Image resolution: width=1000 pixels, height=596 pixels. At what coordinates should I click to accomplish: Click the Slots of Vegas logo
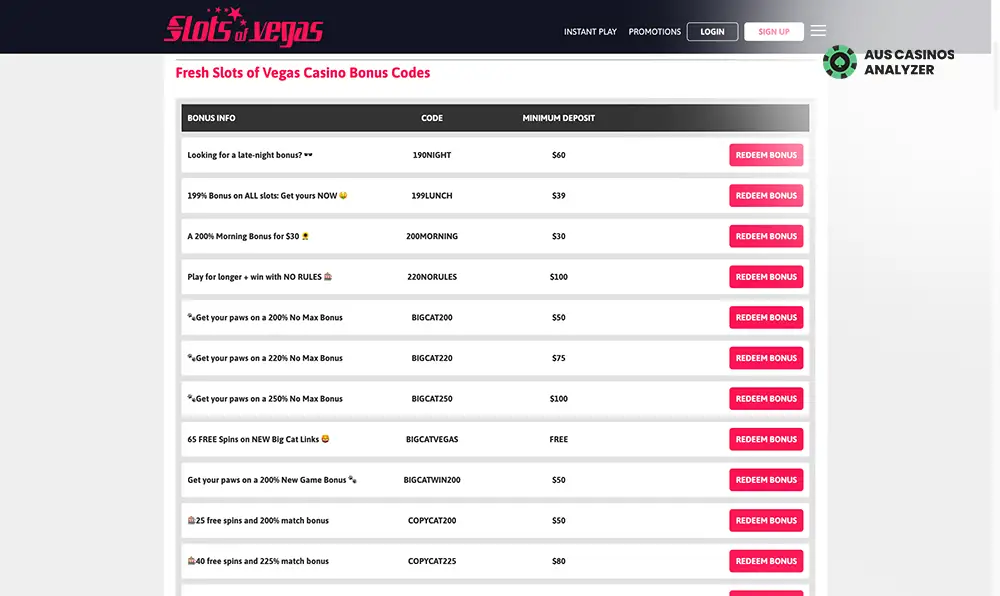tap(244, 27)
